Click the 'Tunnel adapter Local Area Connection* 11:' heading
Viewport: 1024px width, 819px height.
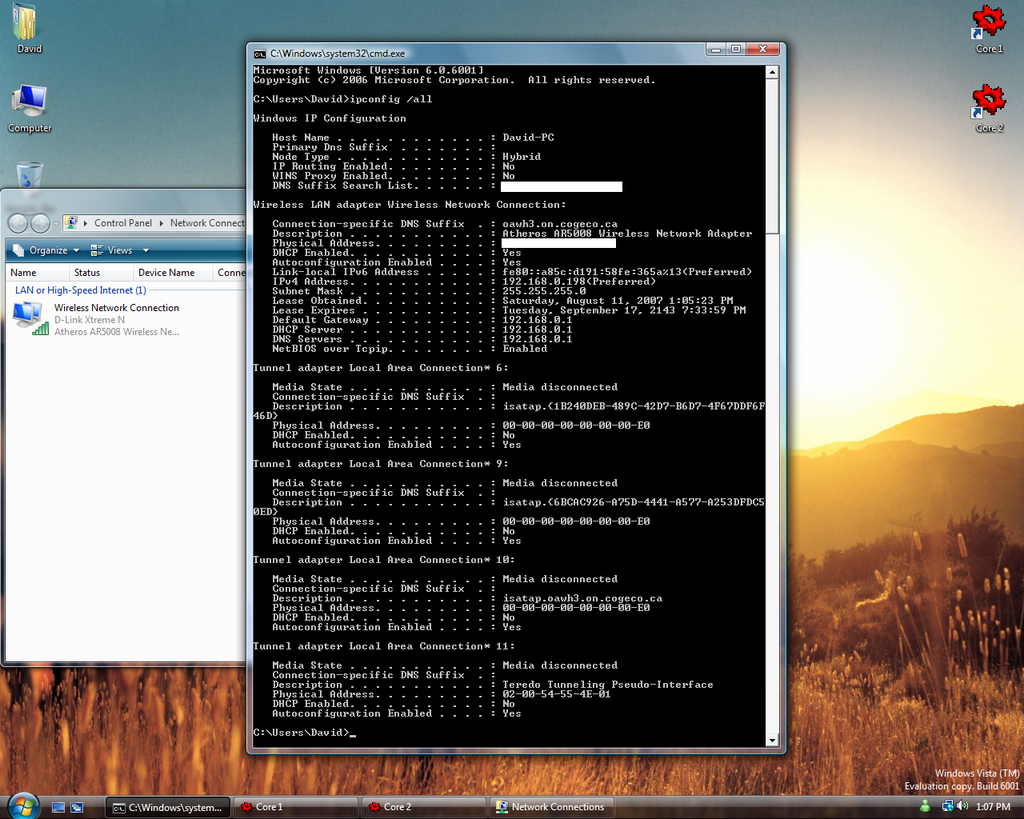click(x=384, y=646)
